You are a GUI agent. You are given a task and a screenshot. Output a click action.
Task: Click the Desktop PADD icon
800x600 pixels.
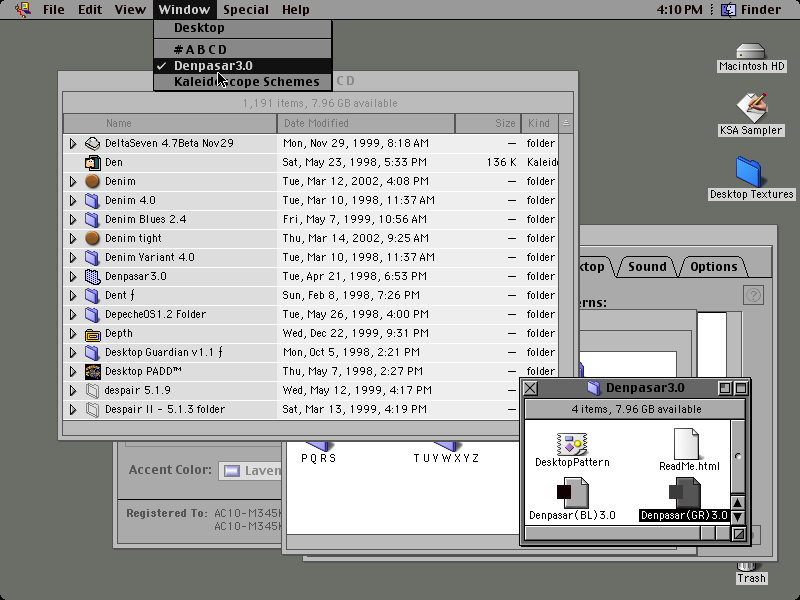click(x=92, y=371)
